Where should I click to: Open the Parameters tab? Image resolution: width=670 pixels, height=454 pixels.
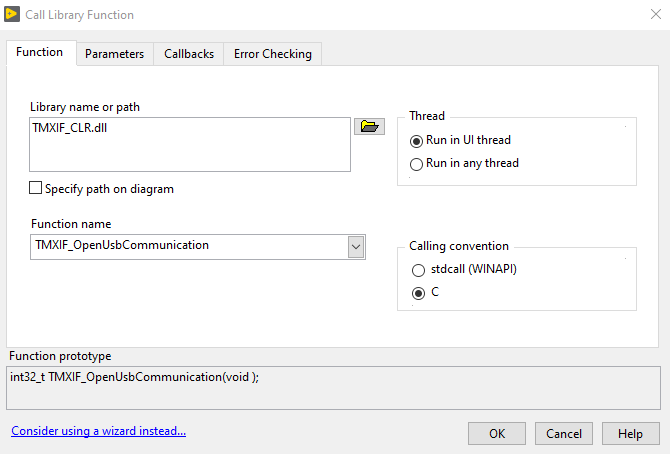coord(114,54)
